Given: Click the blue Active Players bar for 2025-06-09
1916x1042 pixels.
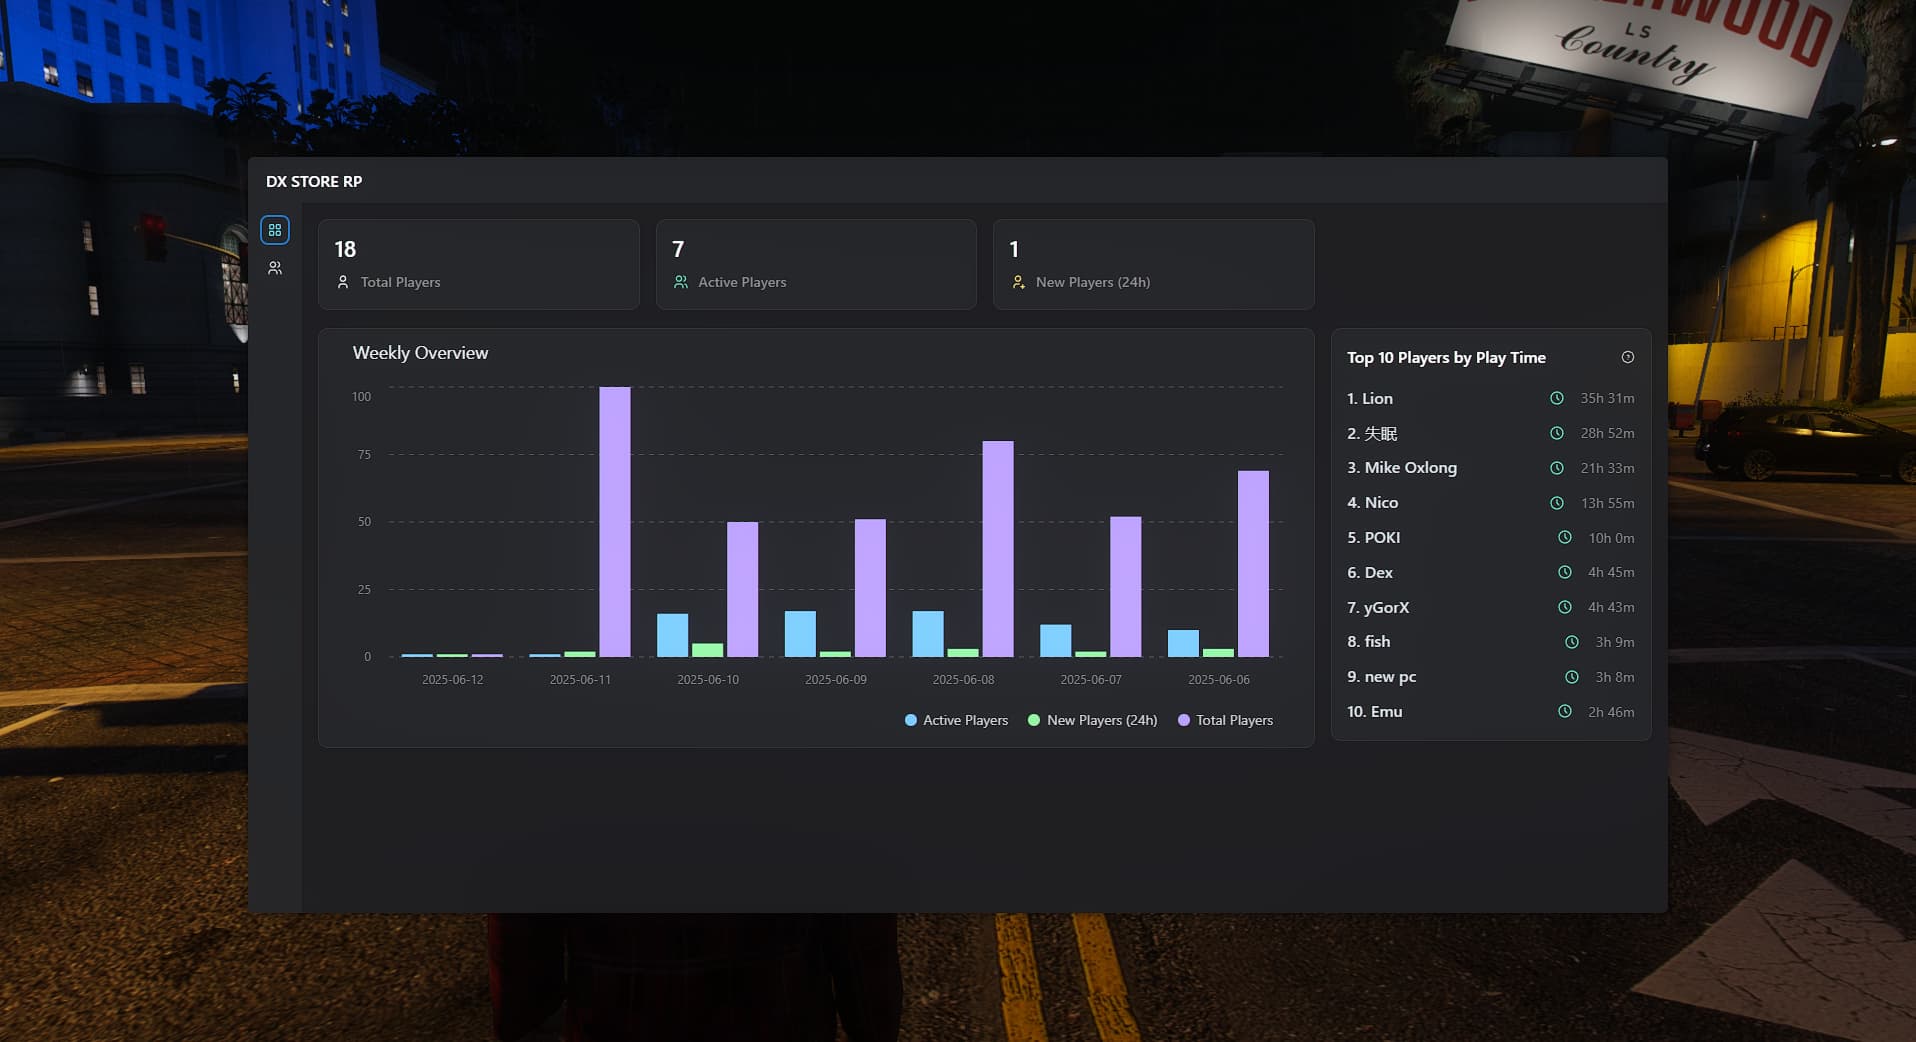Looking at the screenshot, I should [x=800, y=633].
